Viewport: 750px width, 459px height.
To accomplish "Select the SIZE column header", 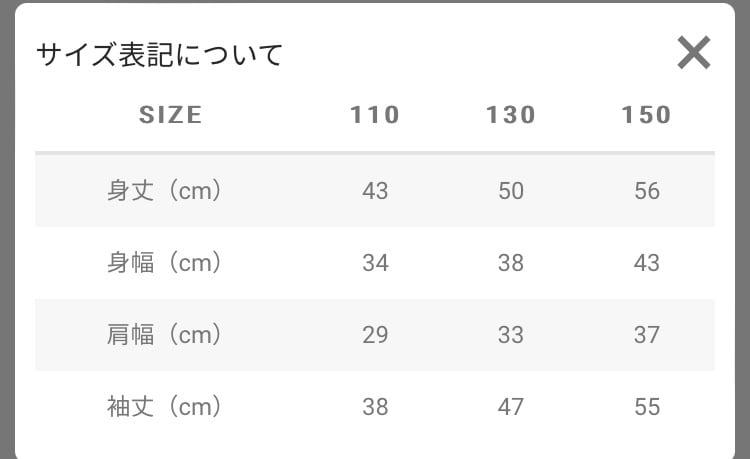I will click(x=170, y=115).
